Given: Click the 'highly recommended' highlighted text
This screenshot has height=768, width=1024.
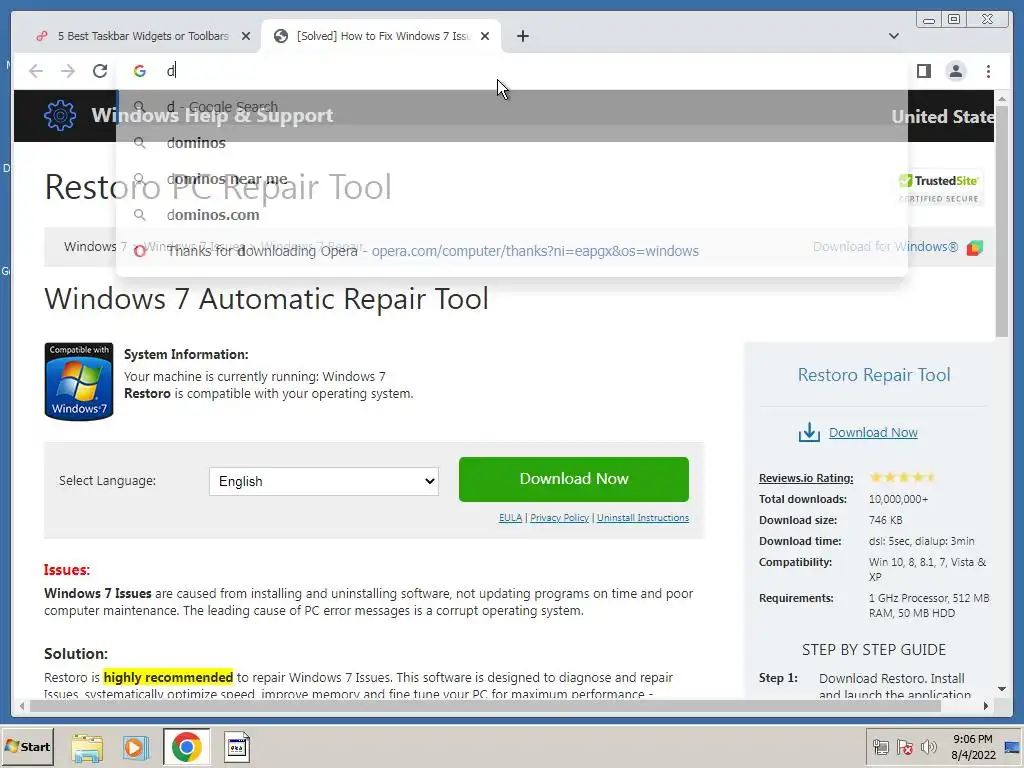Looking at the screenshot, I should tap(168, 677).
